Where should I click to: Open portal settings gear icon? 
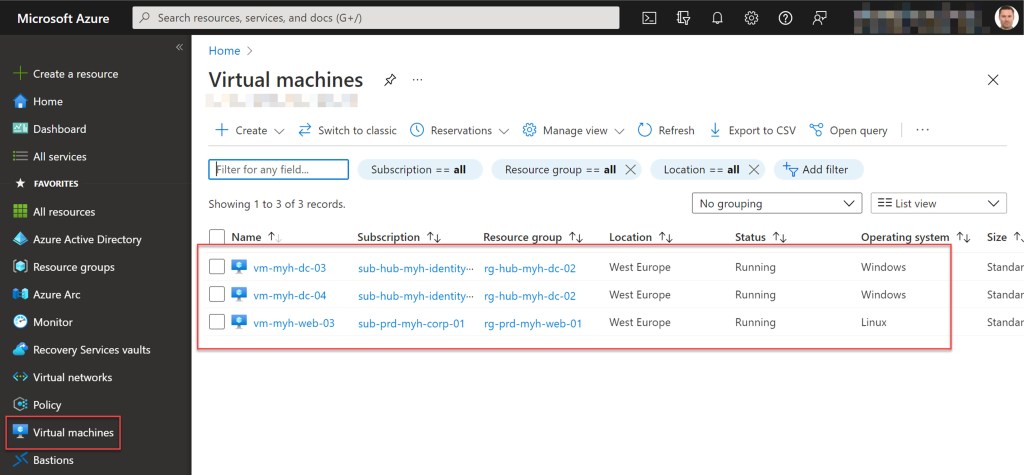(x=751, y=18)
